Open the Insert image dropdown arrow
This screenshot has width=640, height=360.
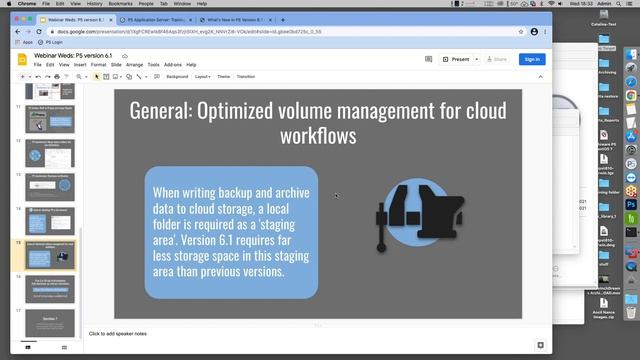click(121, 77)
